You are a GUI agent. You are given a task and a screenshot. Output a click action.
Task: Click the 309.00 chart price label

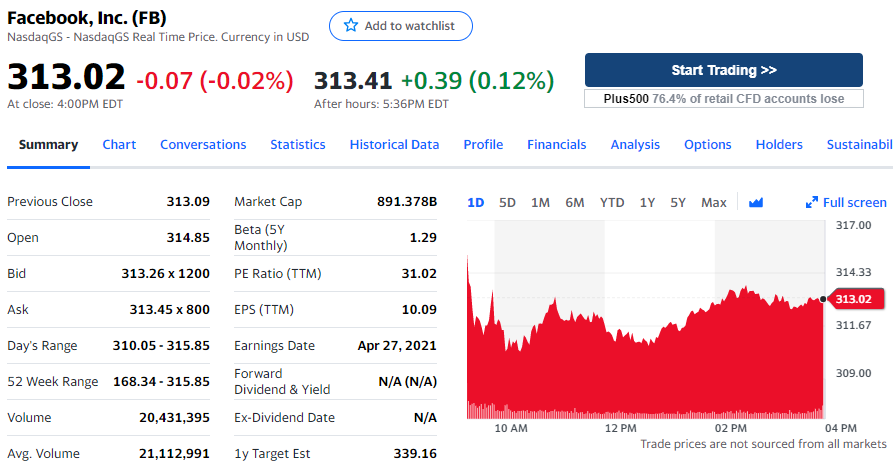[853, 373]
